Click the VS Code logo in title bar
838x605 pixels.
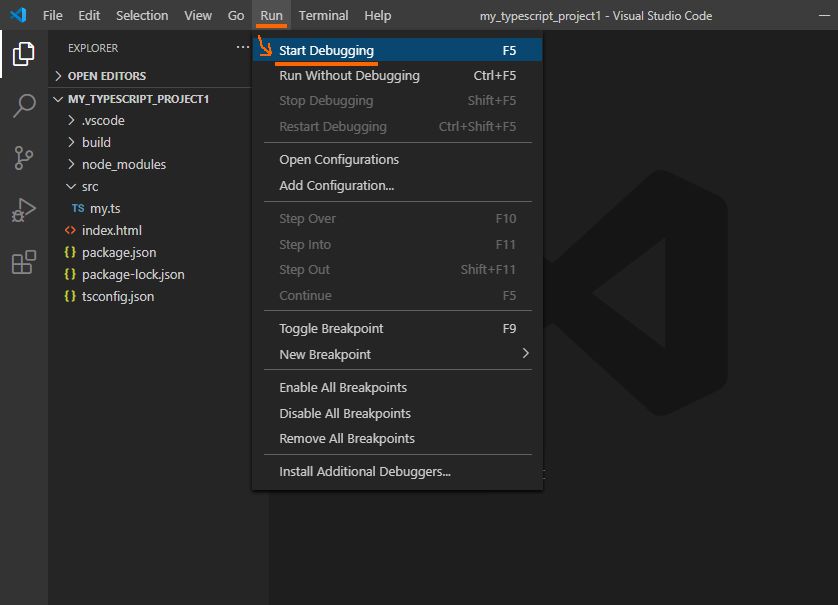[x=17, y=15]
